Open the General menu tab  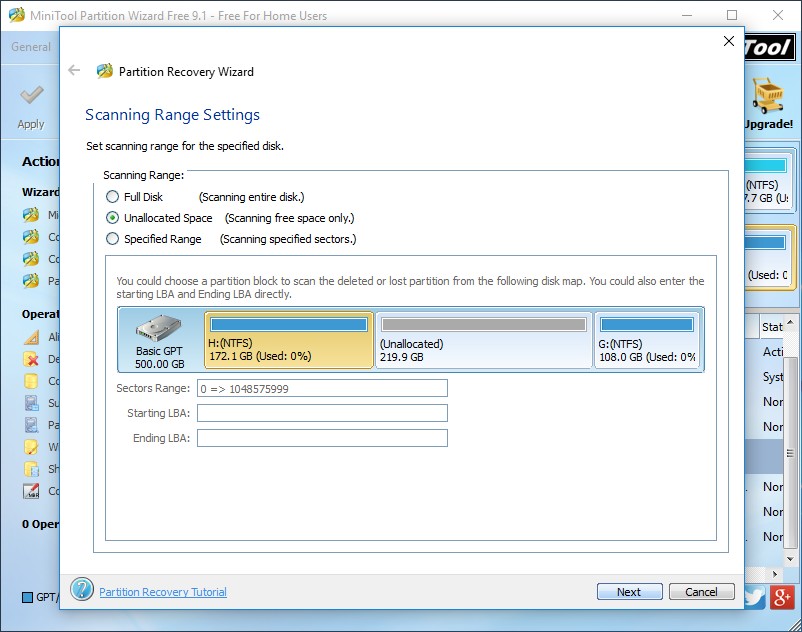(x=30, y=47)
